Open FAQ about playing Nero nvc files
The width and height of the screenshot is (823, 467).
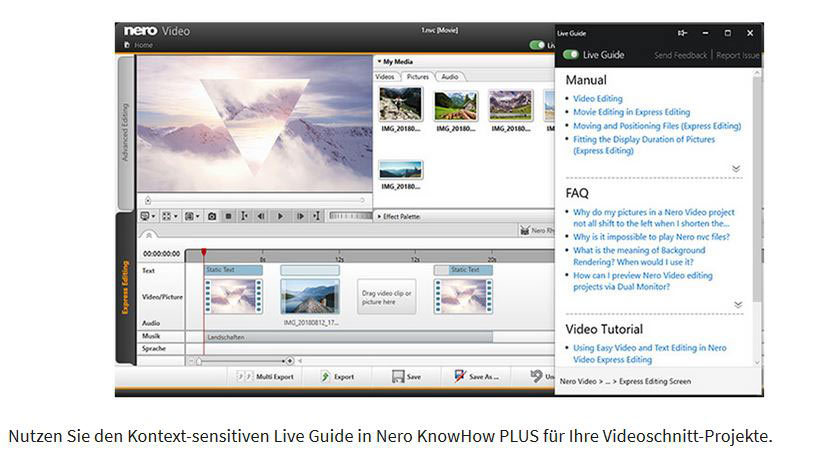[651, 237]
